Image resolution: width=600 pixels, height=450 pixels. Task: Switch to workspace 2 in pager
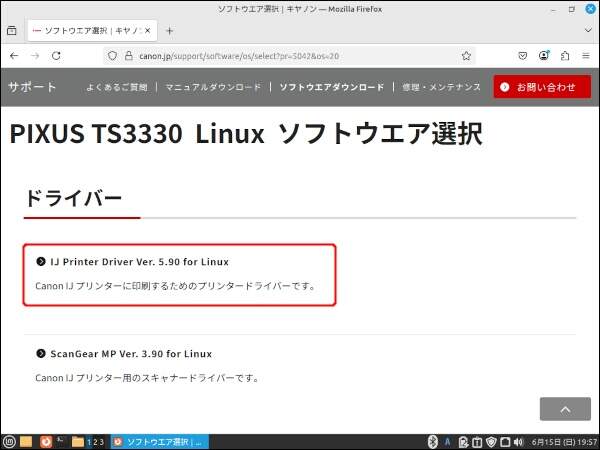95,442
